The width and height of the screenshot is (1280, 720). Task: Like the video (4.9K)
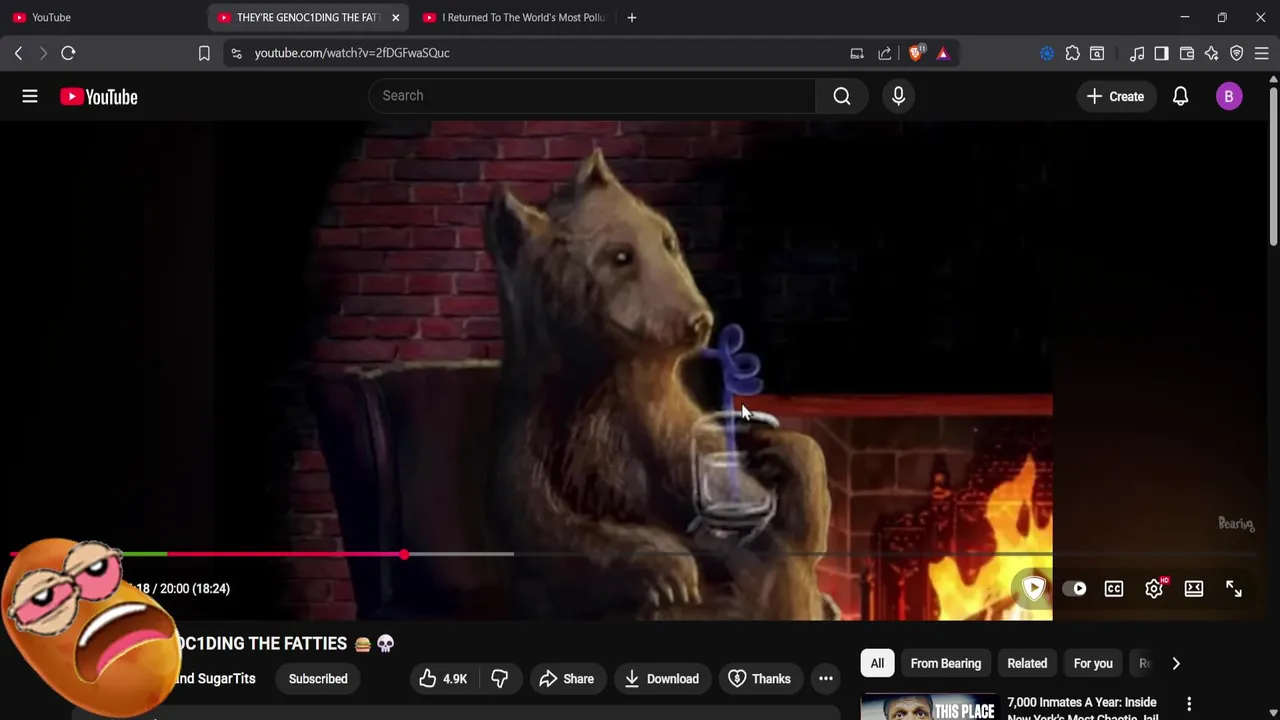[444, 679]
